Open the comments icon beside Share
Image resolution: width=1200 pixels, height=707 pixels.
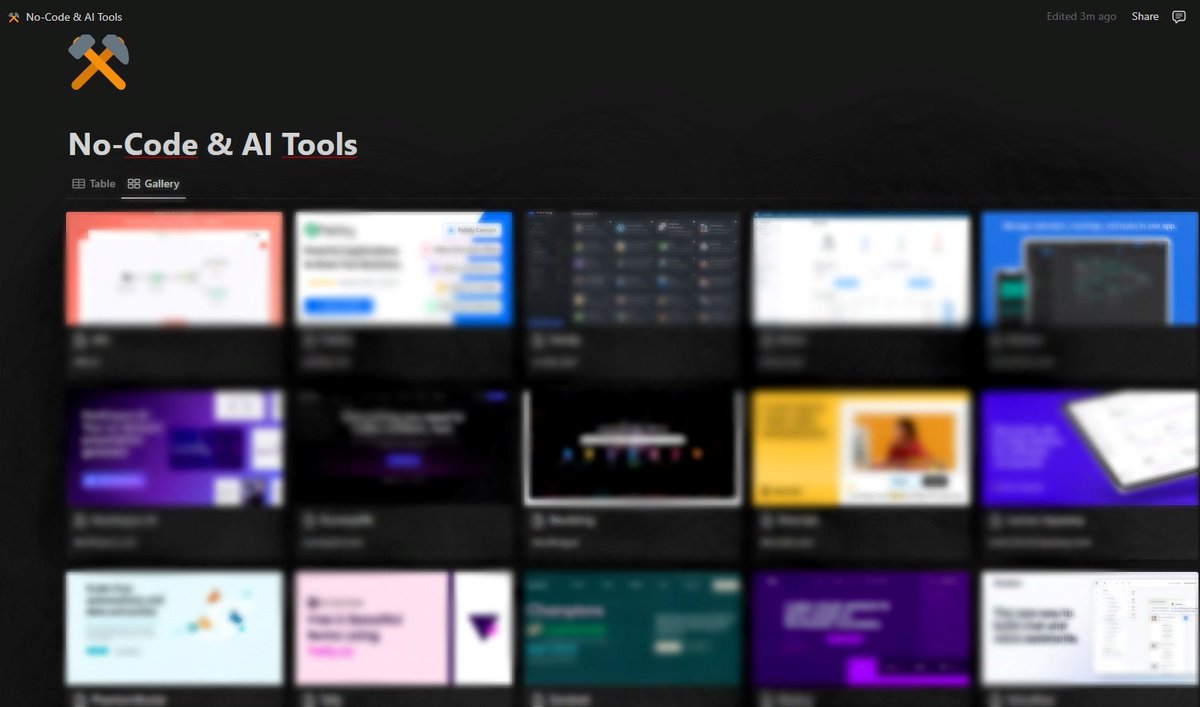pyautogui.click(x=1179, y=16)
